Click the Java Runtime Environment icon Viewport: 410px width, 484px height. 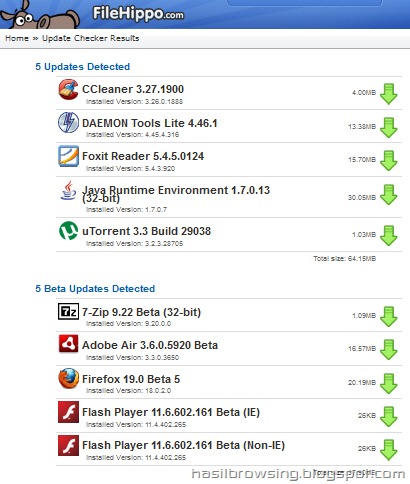(x=68, y=190)
